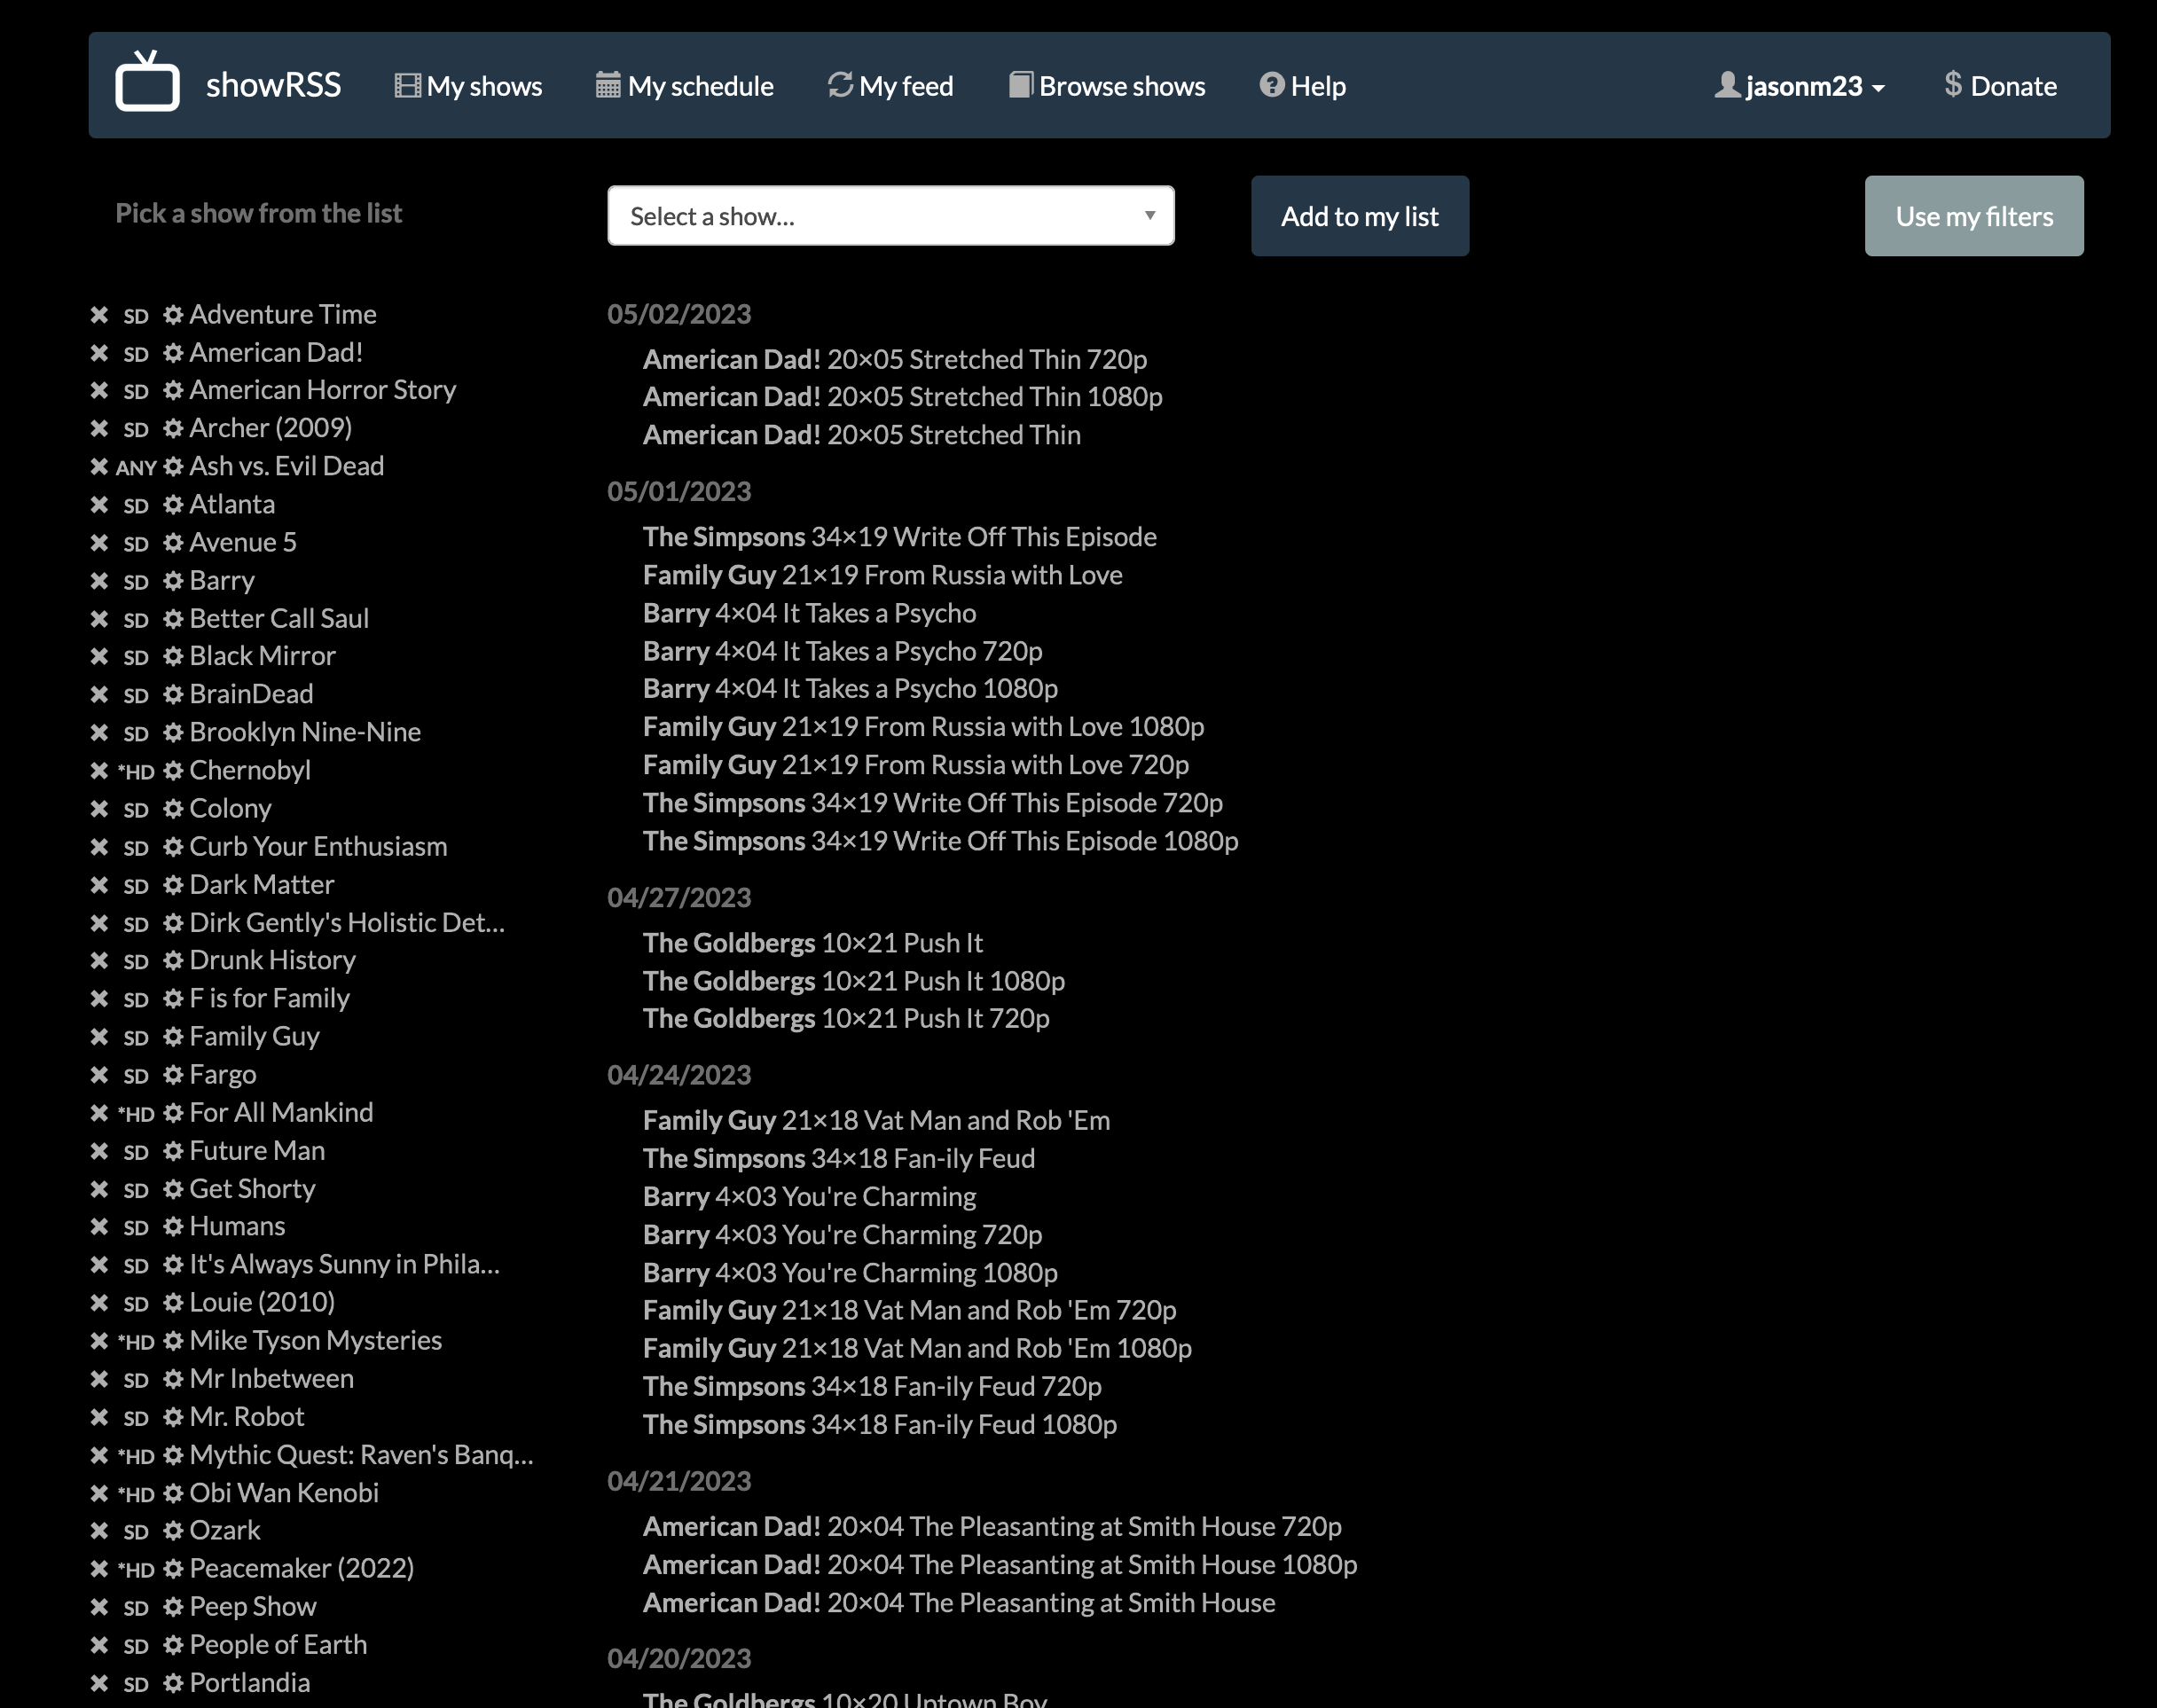2157x1708 pixels.
Task: Remove Fargo with the X icon
Action: [x=99, y=1075]
